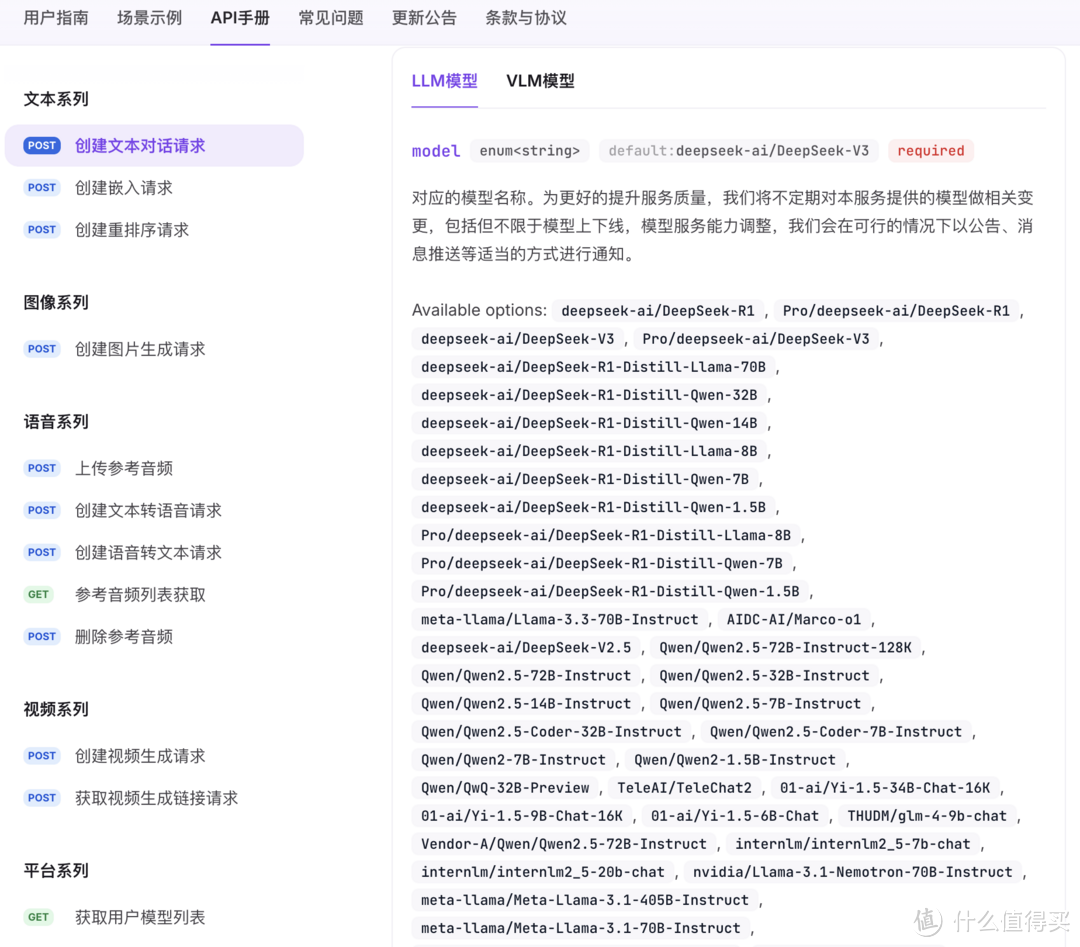Click the POST badge beside 创建文本对话请求
Viewport: 1080px width, 947px height.
coord(41,145)
